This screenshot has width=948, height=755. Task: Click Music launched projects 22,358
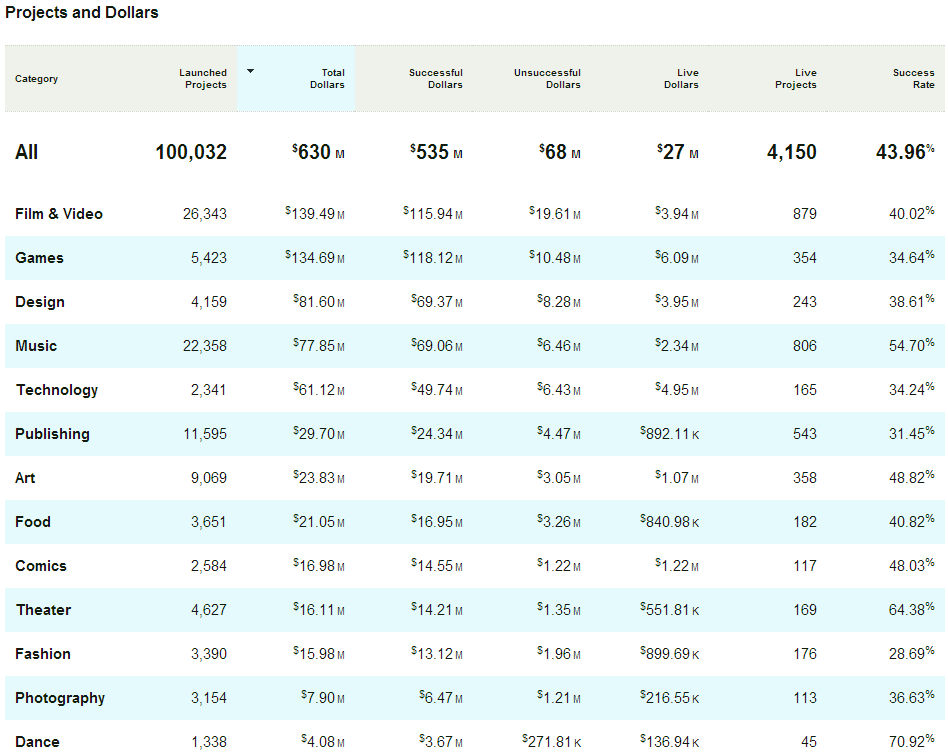click(x=205, y=346)
